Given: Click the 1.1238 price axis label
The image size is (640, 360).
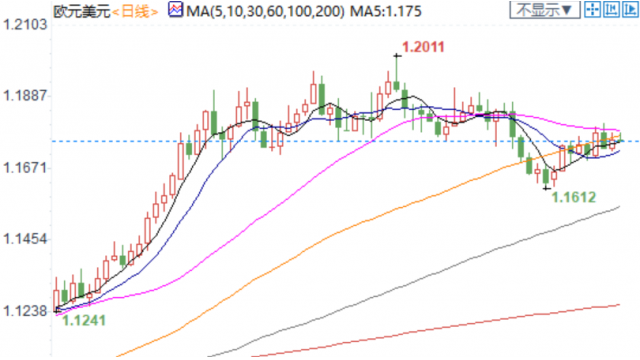Looking at the screenshot, I should pos(25,311).
